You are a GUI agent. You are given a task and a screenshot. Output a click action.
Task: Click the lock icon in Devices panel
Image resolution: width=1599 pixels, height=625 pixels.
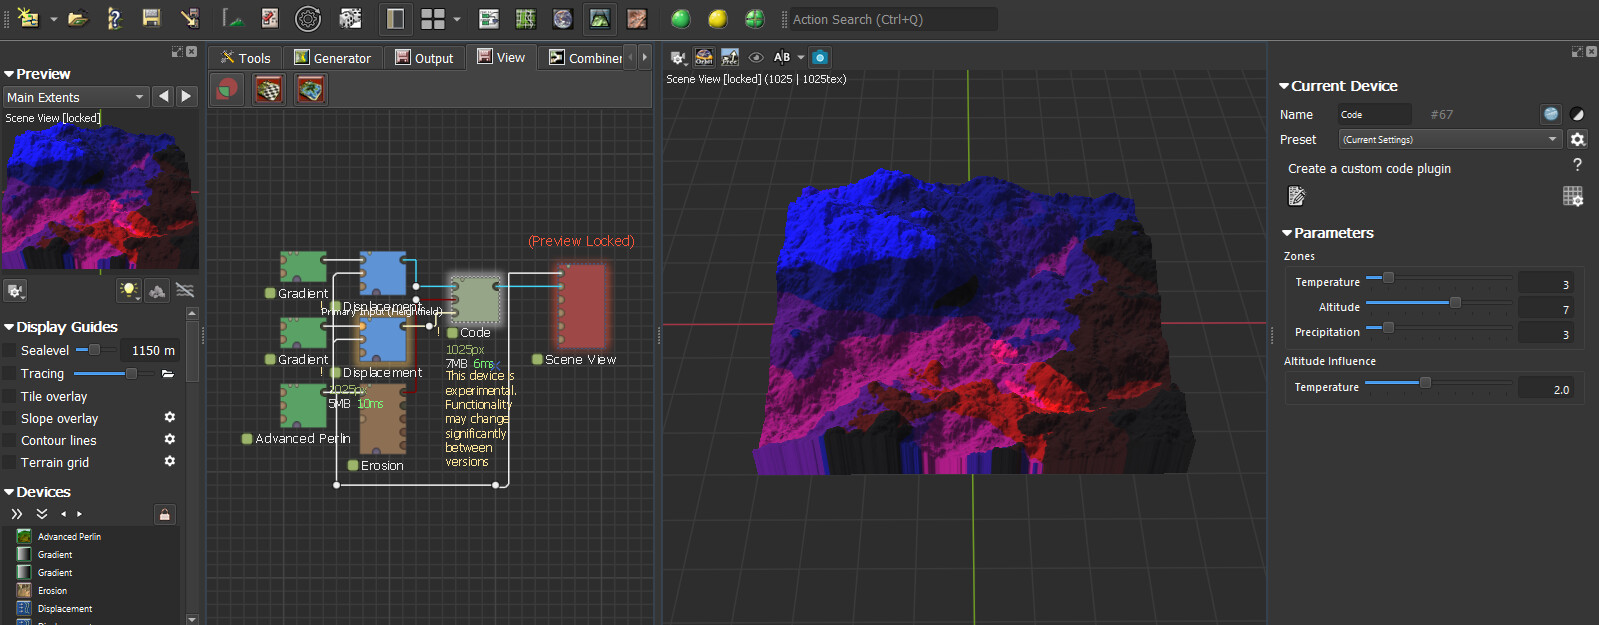[x=165, y=514]
